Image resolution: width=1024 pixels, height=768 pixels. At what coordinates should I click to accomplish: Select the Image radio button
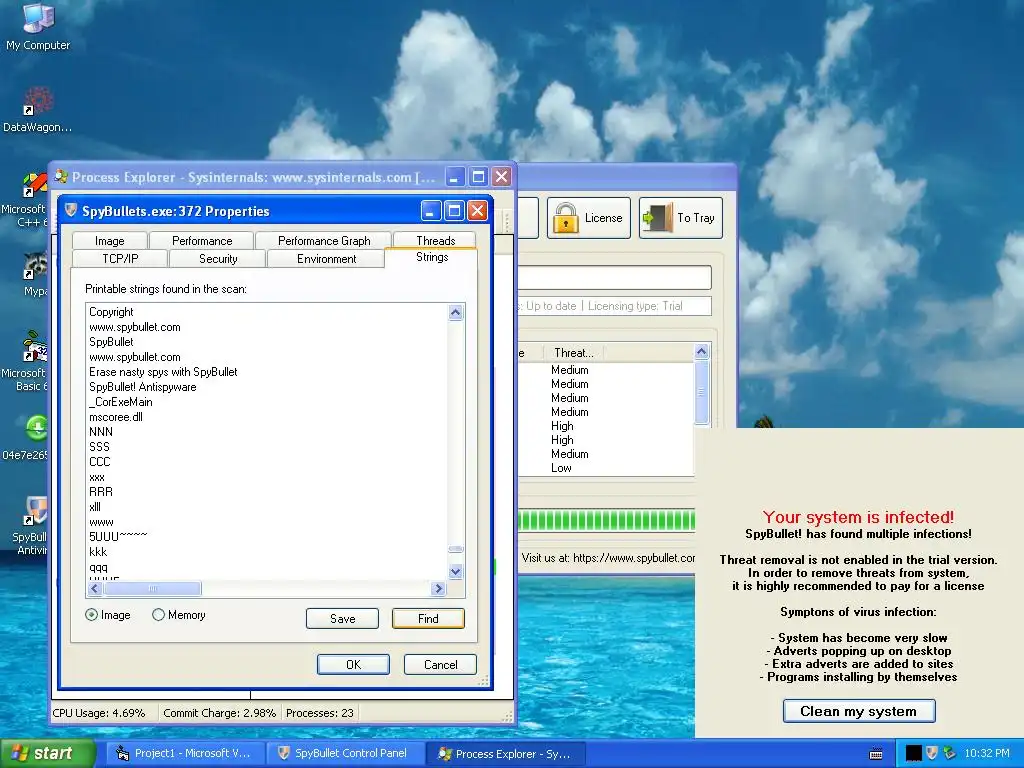(91, 615)
